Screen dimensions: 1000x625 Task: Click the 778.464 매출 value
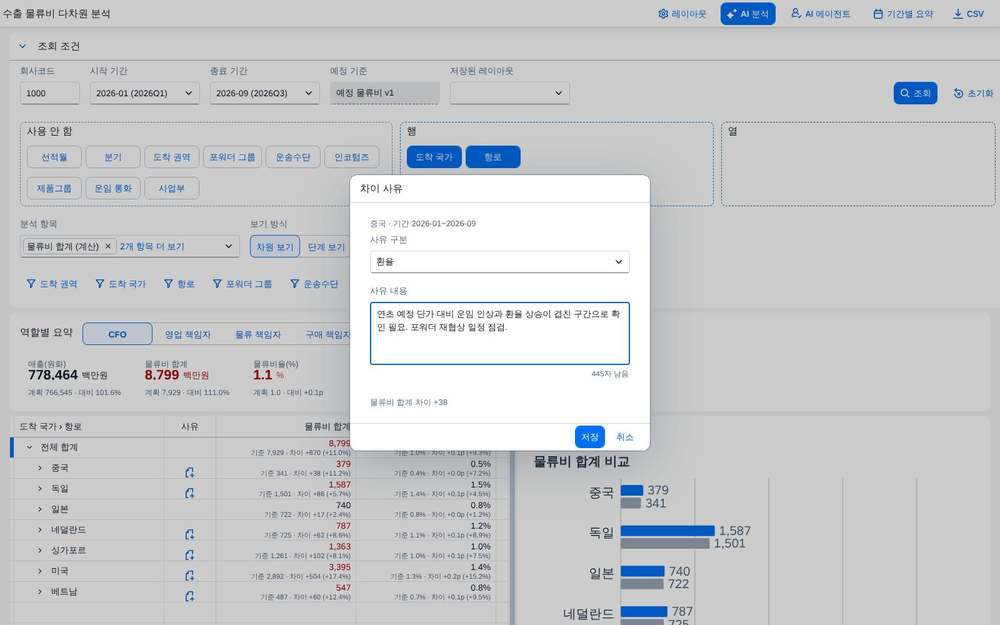click(x=53, y=375)
